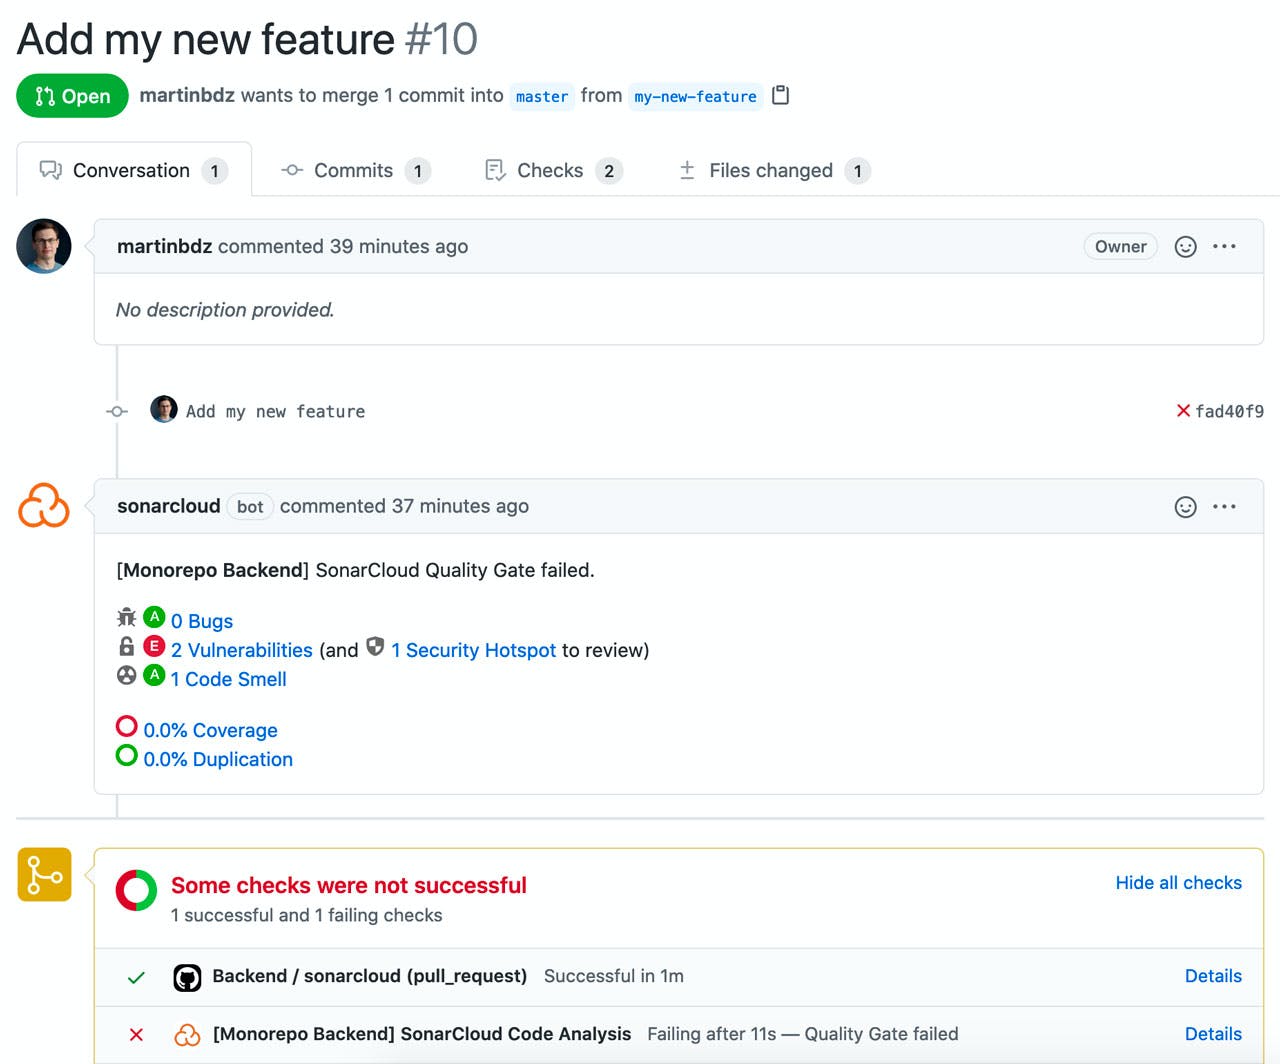
Task: Add emoji reaction to martinbdz's comment
Action: (x=1185, y=247)
